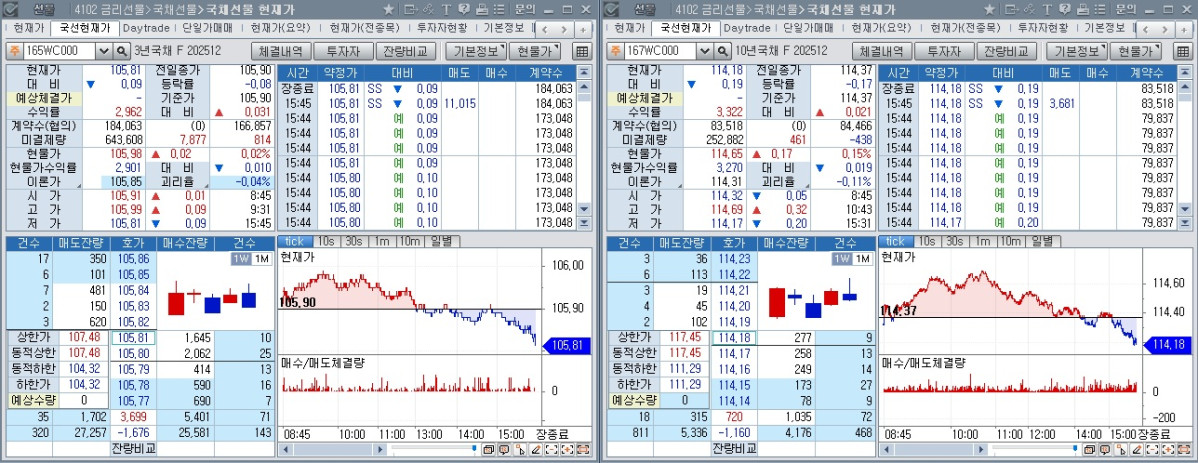Click the full-range fit icon under right chart
1198x463 pixels.
tap(1184, 449)
